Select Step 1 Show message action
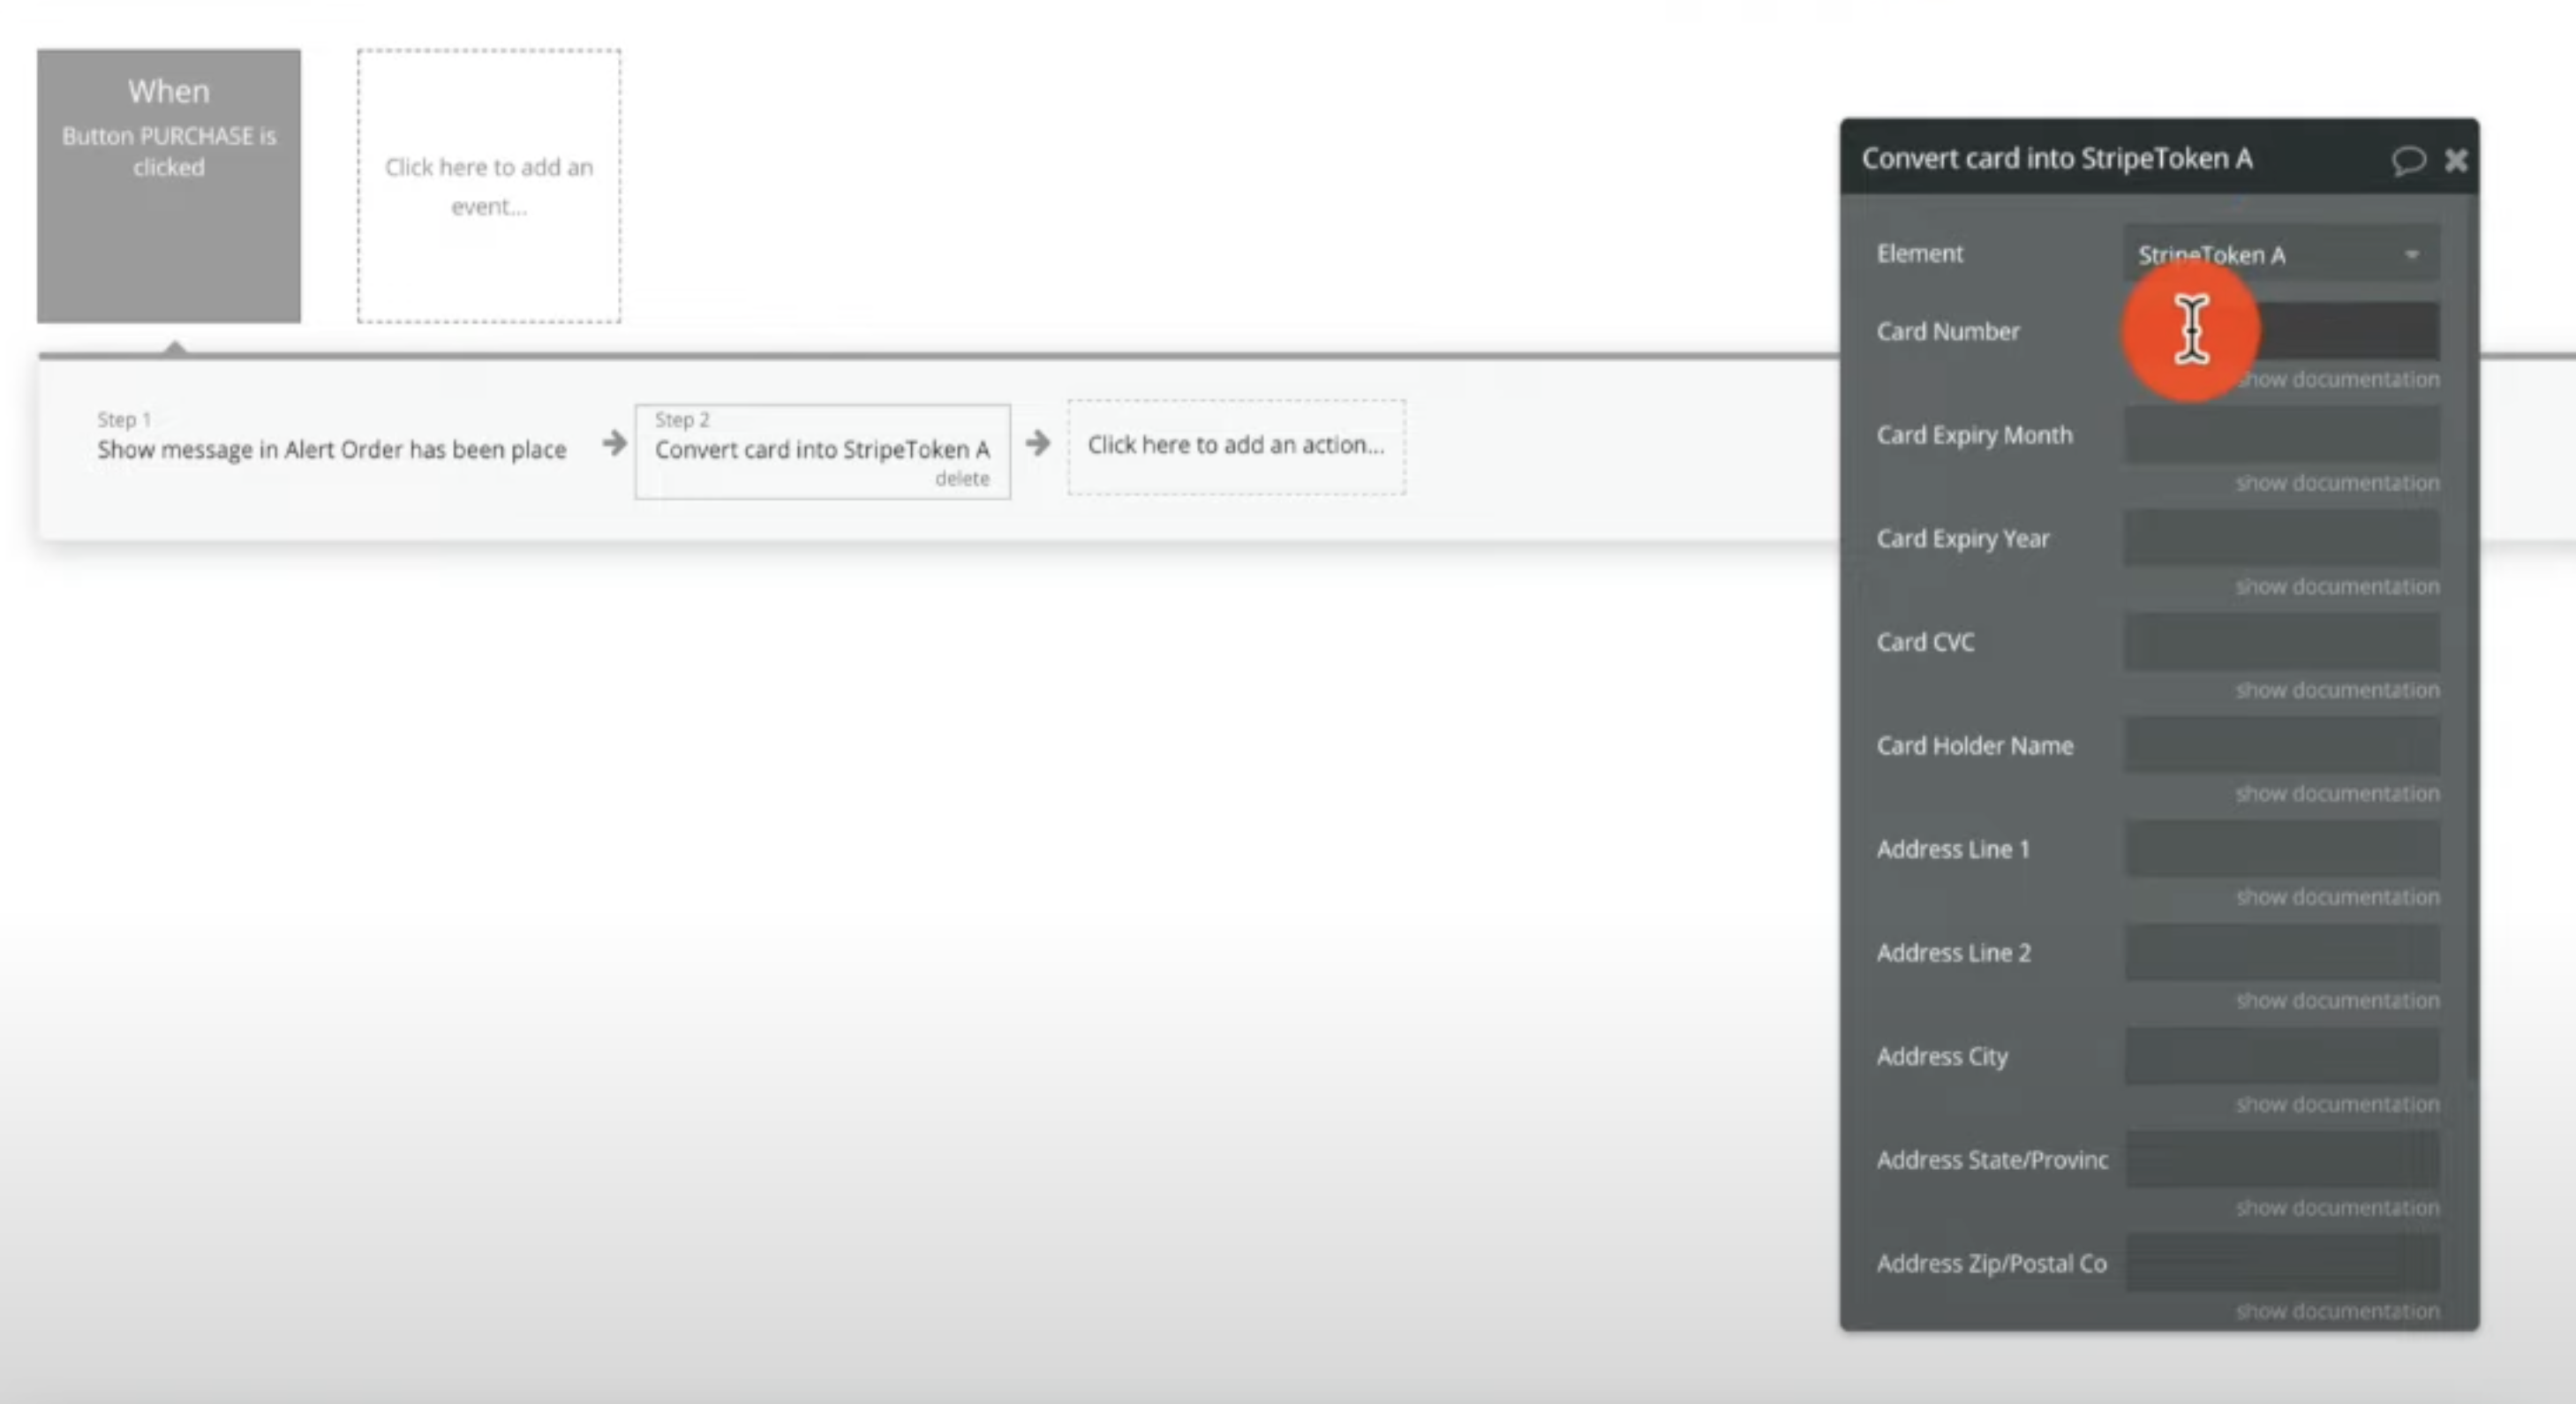The image size is (2576, 1404). 331,448
